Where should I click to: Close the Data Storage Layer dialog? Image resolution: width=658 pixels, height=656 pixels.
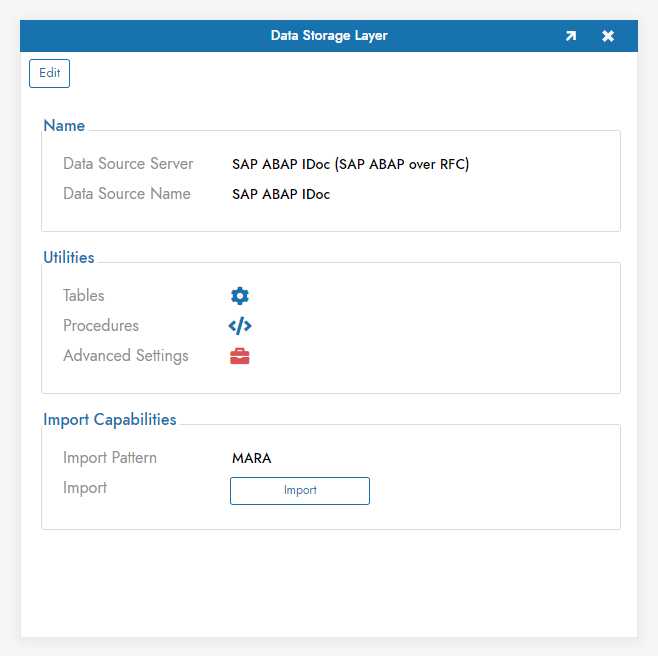[x=608, y=36]
